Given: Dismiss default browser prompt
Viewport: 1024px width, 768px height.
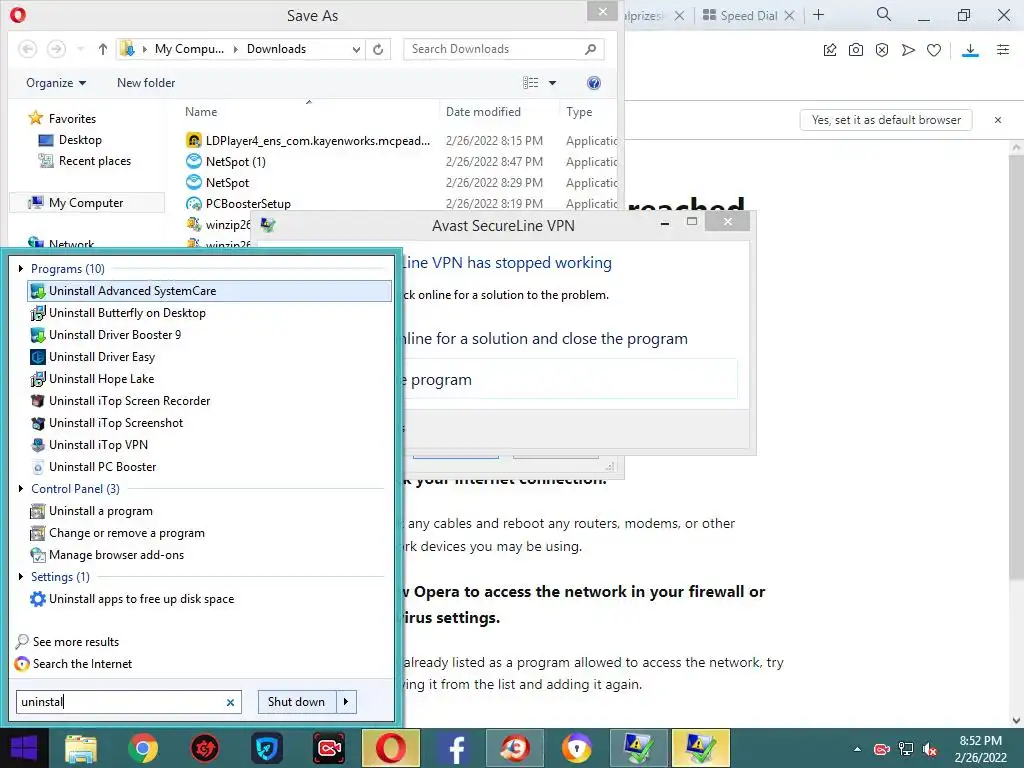Looking at the screenshot, I should 998,120.
